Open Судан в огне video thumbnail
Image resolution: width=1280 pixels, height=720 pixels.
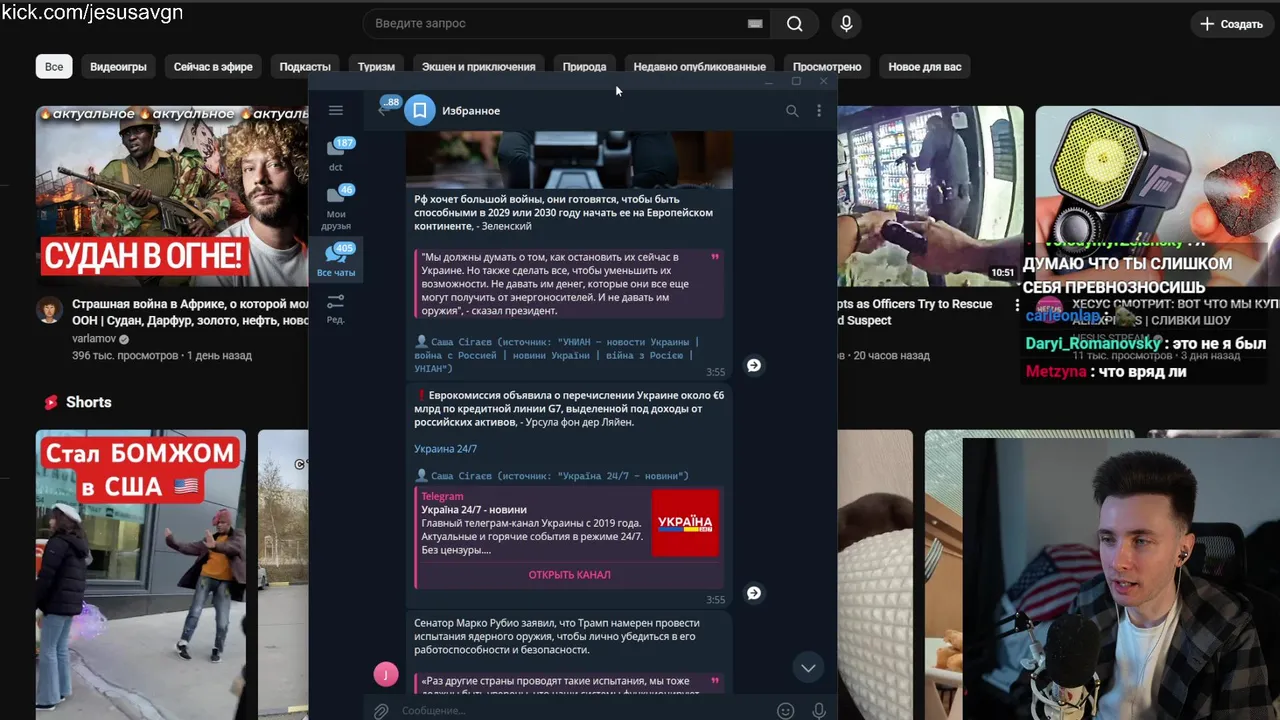pyautogui.click(x=172, y=196)
